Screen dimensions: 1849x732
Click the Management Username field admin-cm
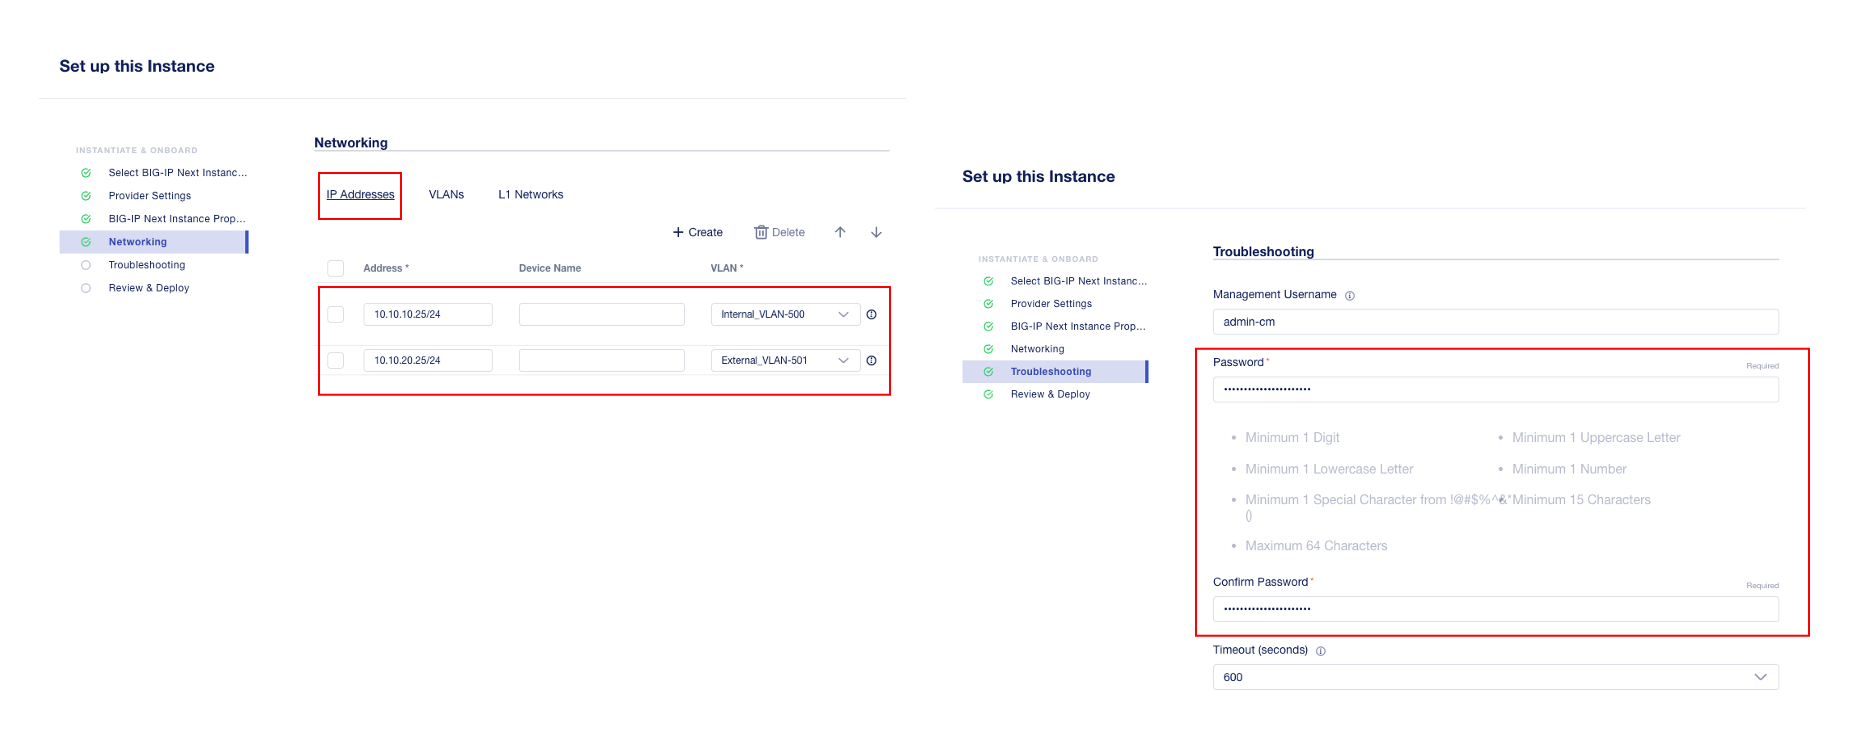tap(1495, 322)
